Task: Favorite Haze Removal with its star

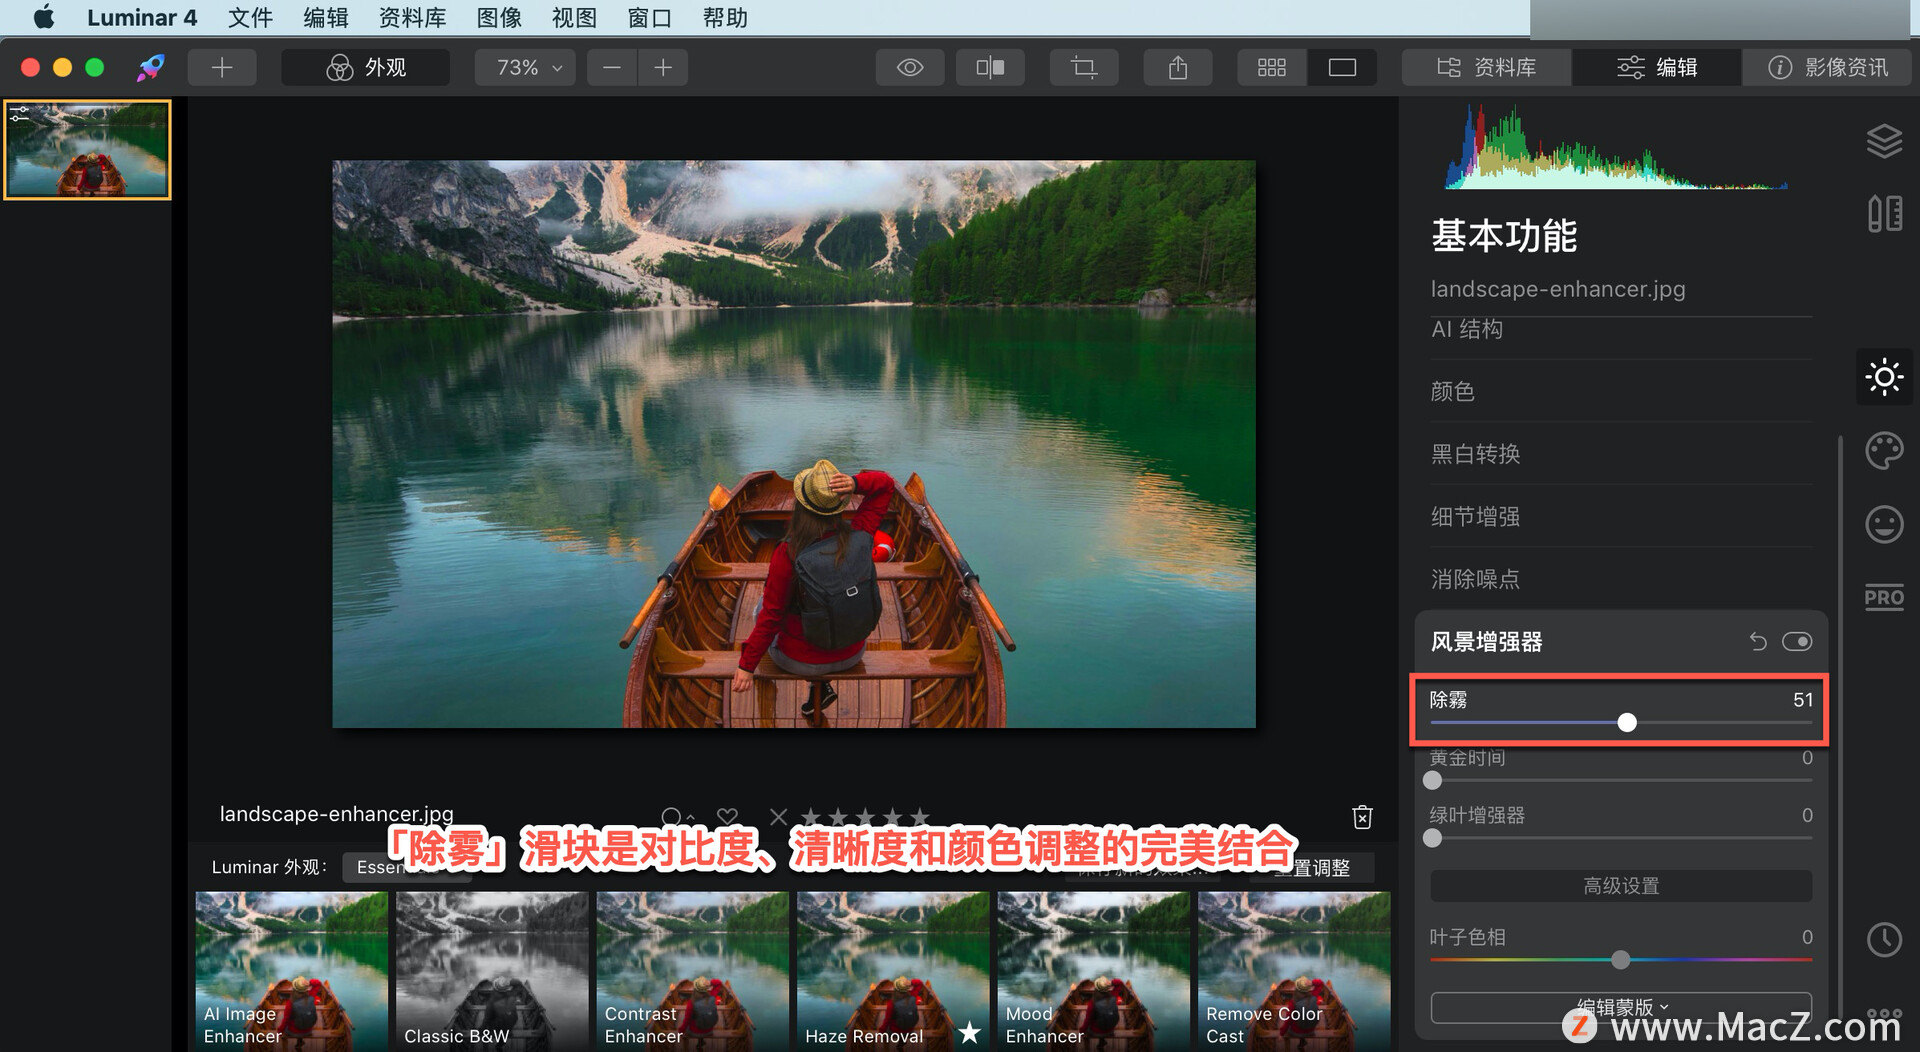Action: [x=969, y=1033]
